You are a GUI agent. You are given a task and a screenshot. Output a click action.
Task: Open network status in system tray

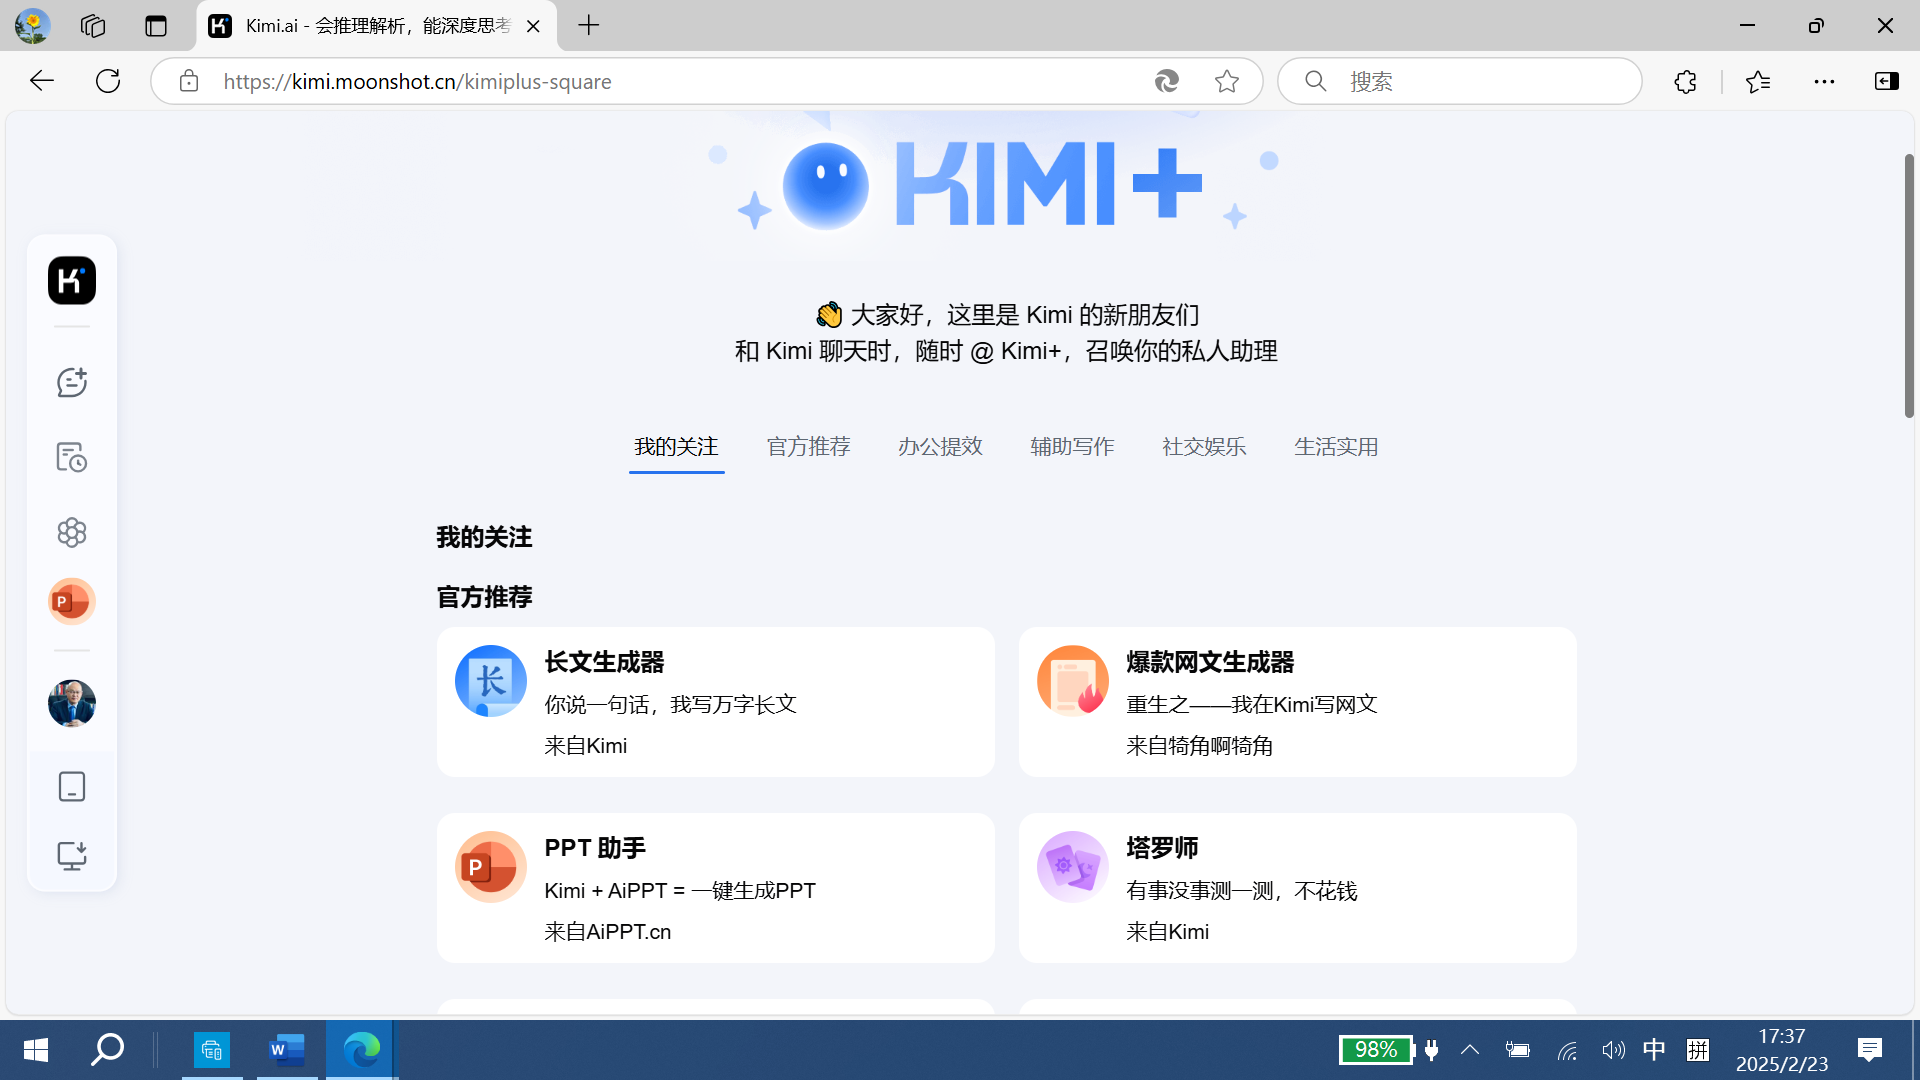[x=1567, y=1050]
